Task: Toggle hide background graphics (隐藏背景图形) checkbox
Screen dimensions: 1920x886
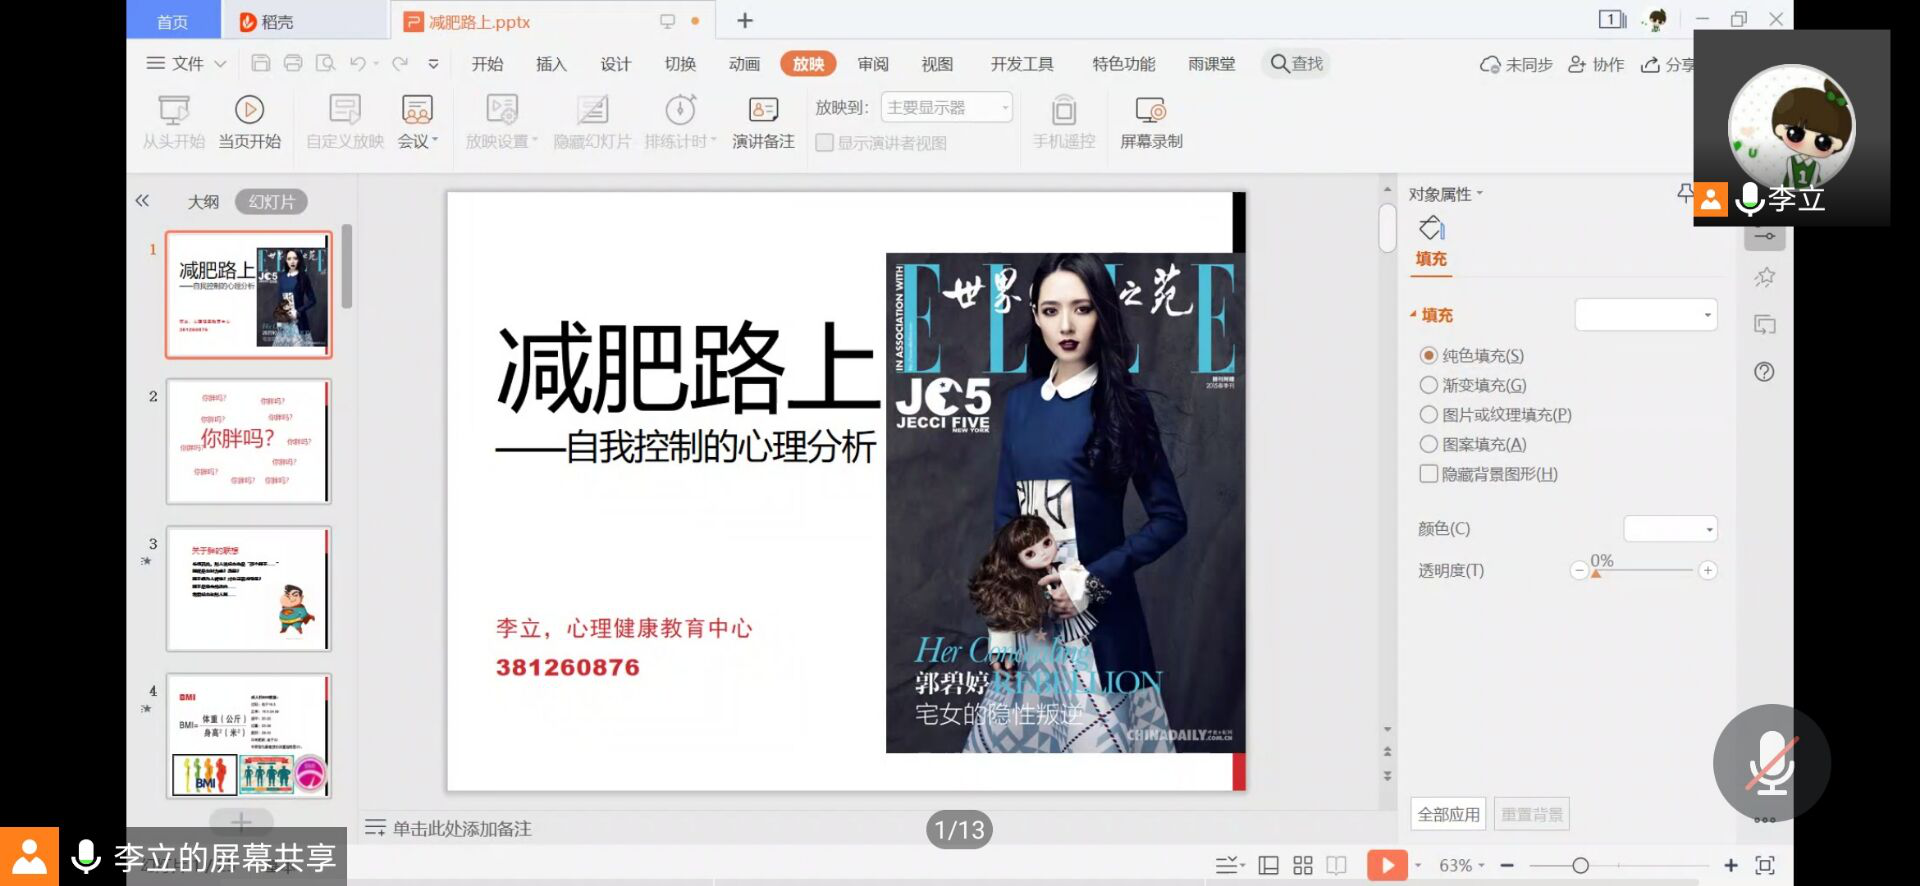Action: (x=1428, y=473)
